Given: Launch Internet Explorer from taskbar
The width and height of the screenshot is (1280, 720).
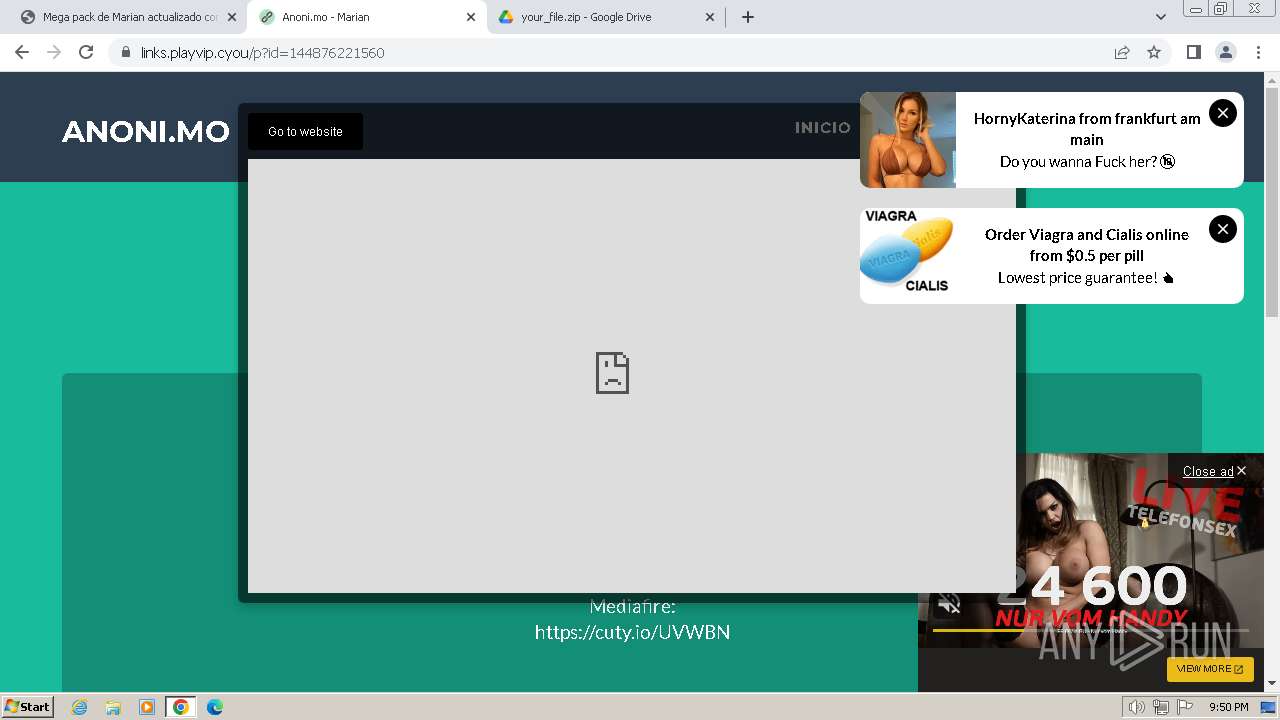Looking at the screenshot, I should click(79, 707).
